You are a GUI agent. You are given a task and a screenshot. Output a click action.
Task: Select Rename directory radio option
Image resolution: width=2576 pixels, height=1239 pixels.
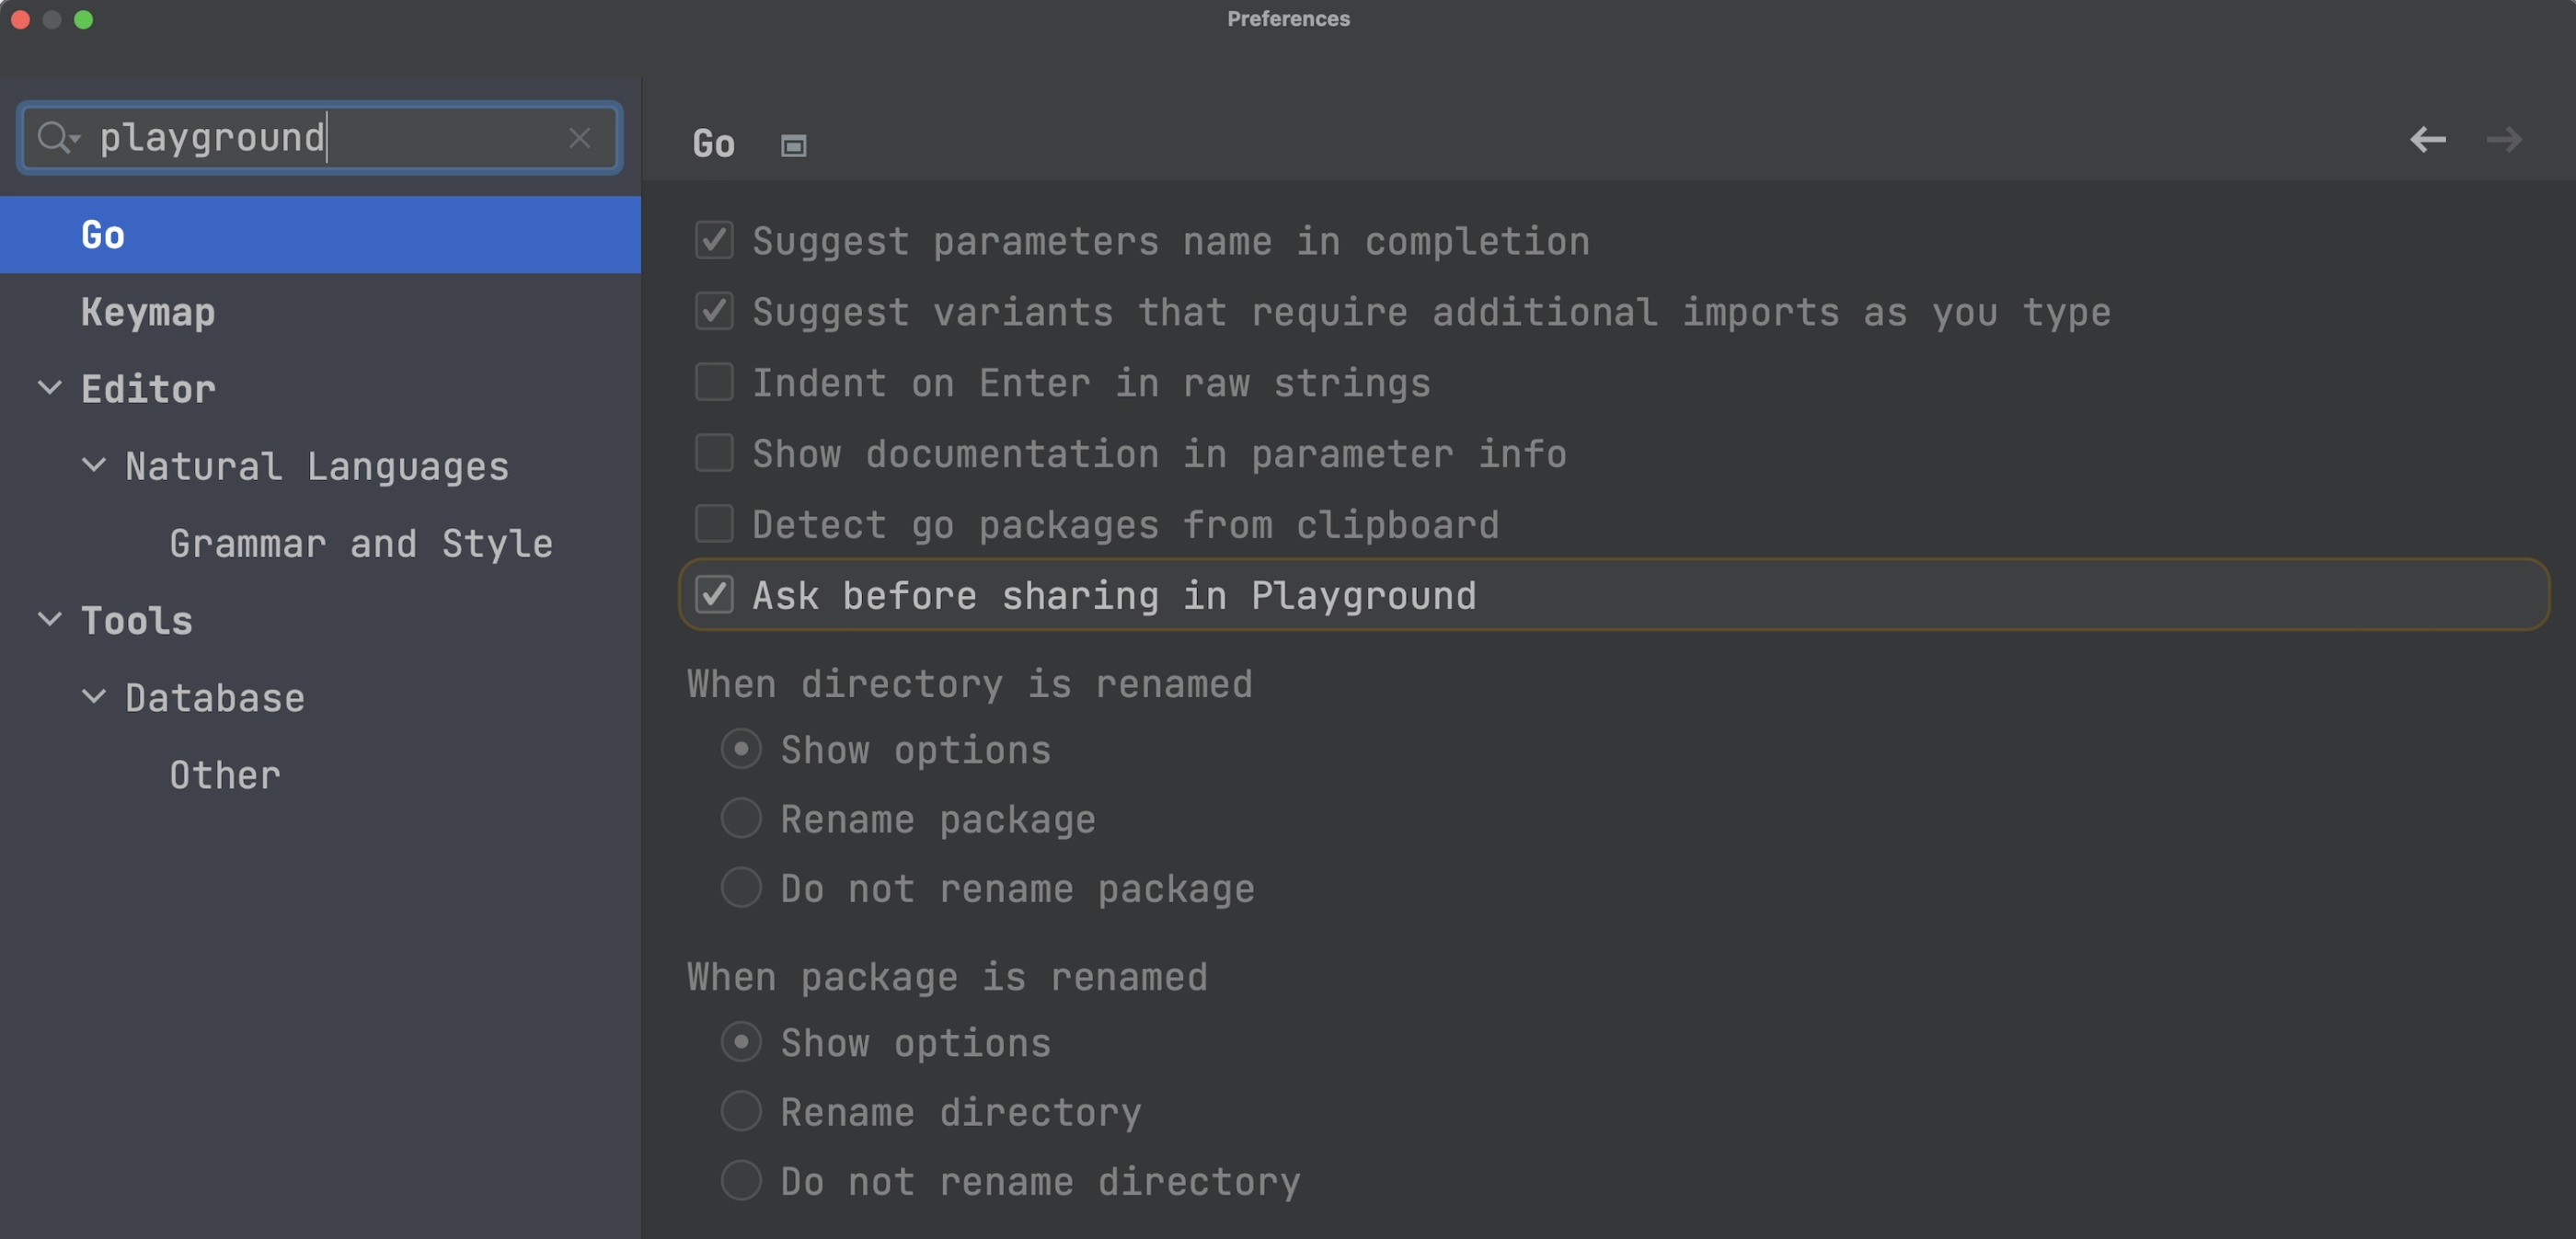tap(741, 1111)
